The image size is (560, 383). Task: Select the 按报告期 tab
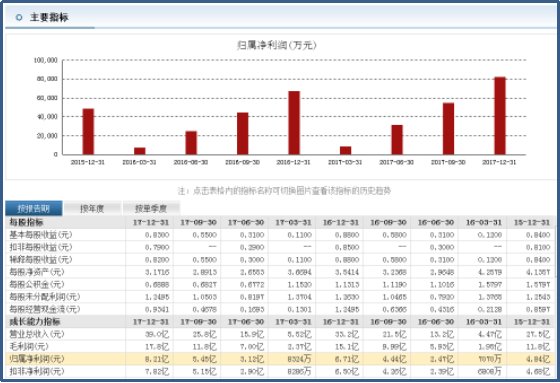click(x=34, y=208)
